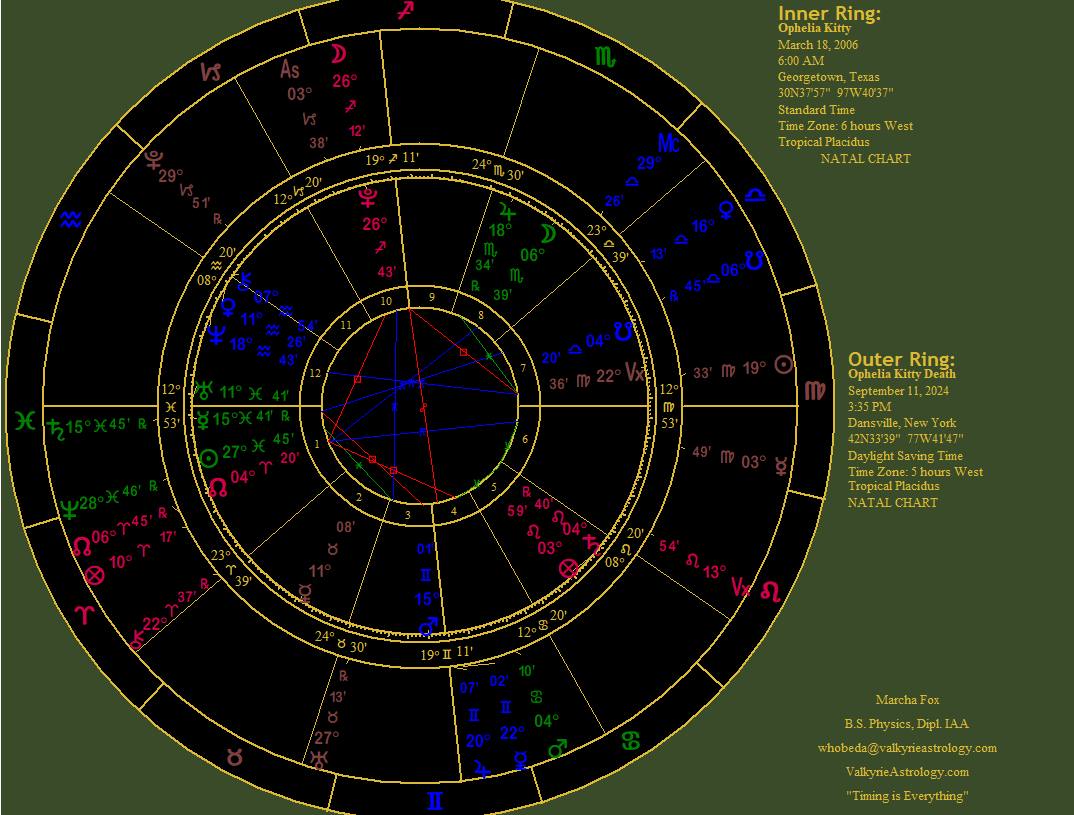Screen dimensions: 1074x815
Task: Click the Leo sign glyph on outer rim
Action: 770,591
